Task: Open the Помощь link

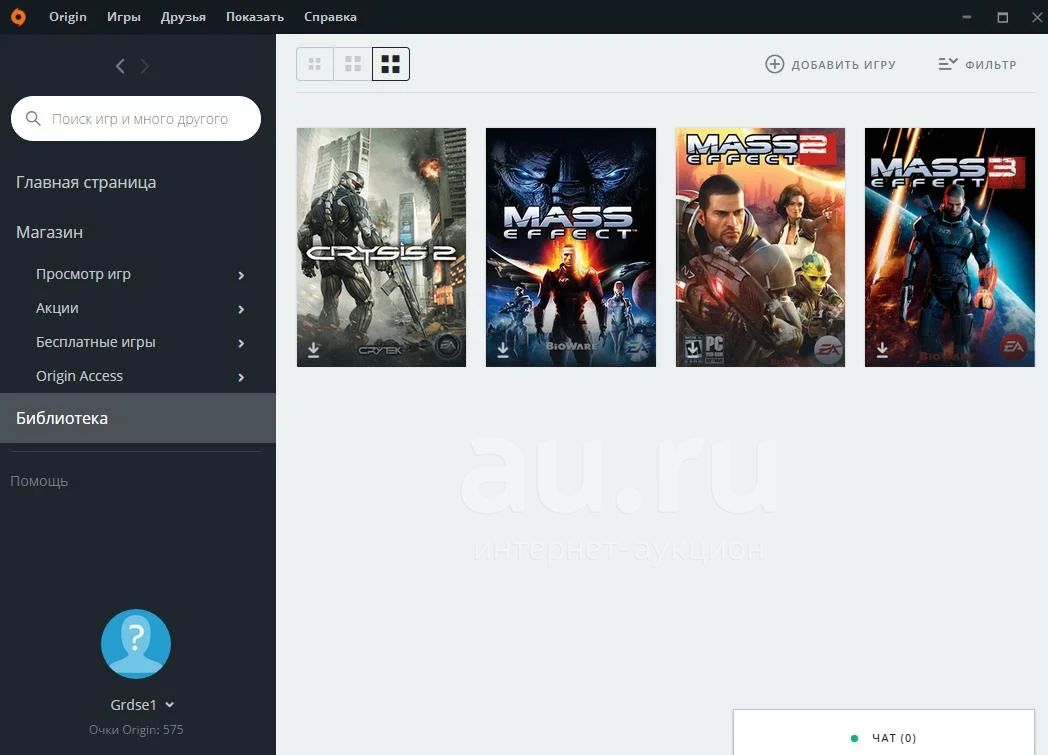Action: (x=39, y=481)
